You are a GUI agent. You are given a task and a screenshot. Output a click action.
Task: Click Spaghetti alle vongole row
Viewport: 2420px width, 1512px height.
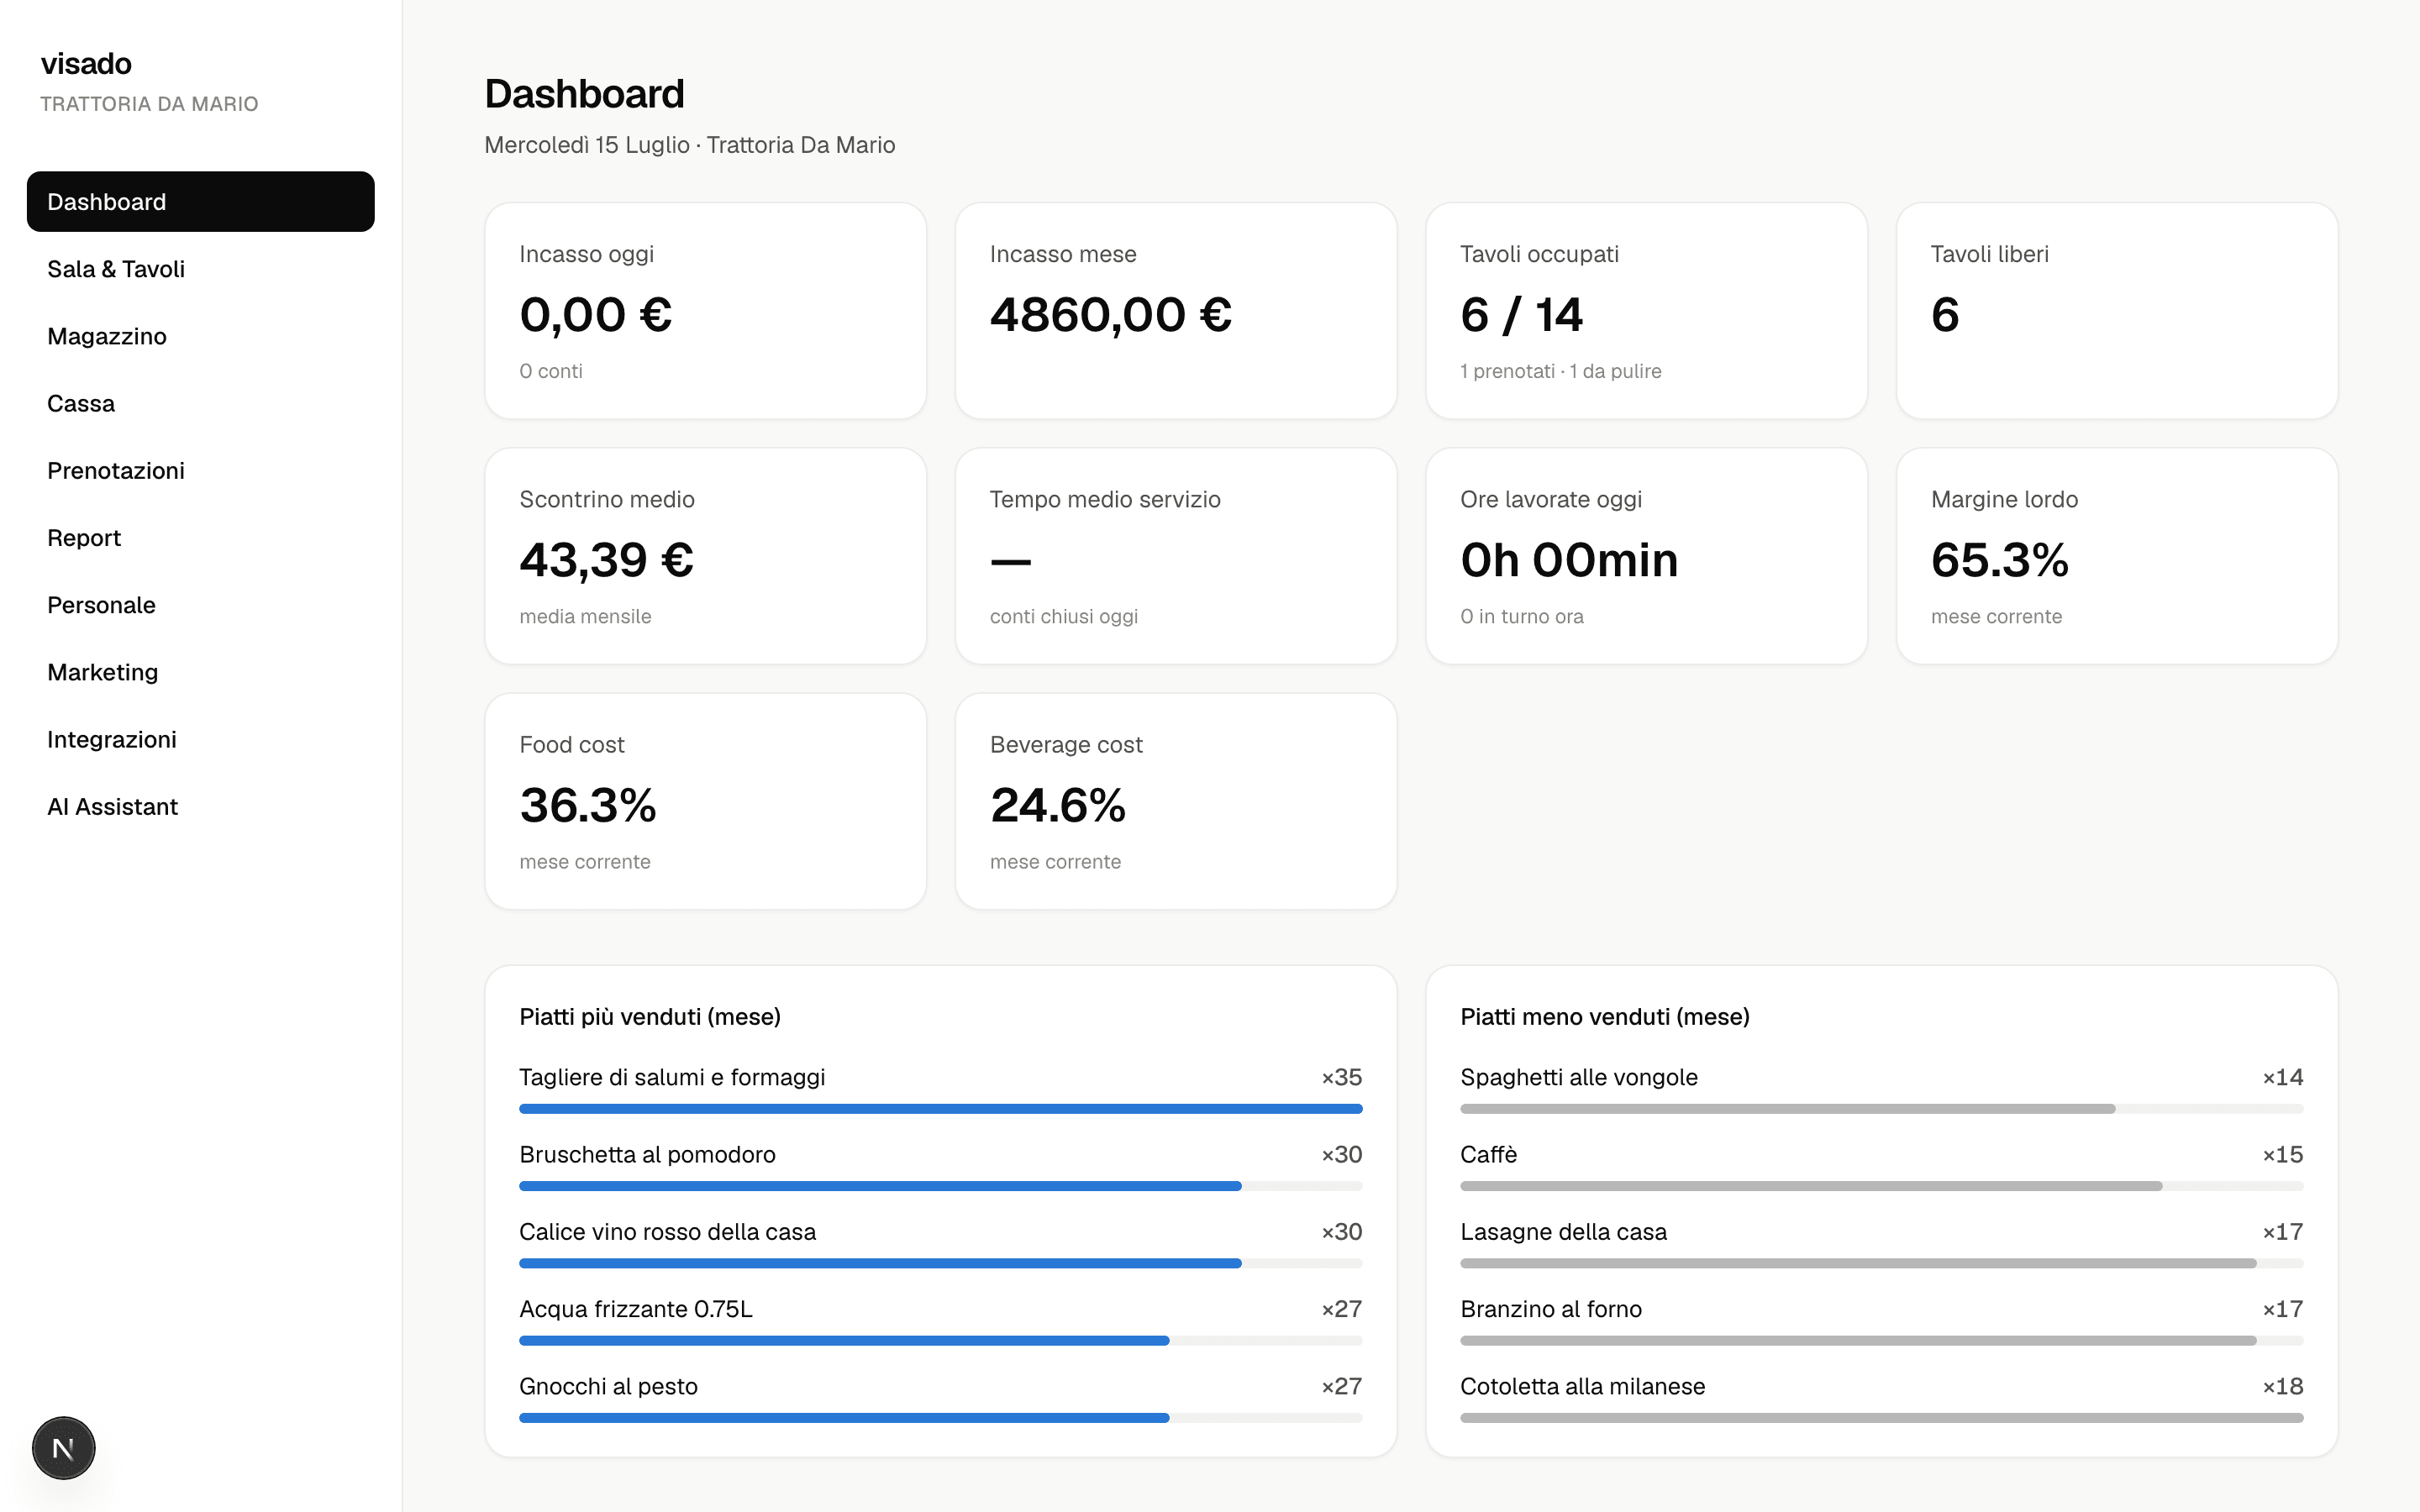[1882, 1090]
